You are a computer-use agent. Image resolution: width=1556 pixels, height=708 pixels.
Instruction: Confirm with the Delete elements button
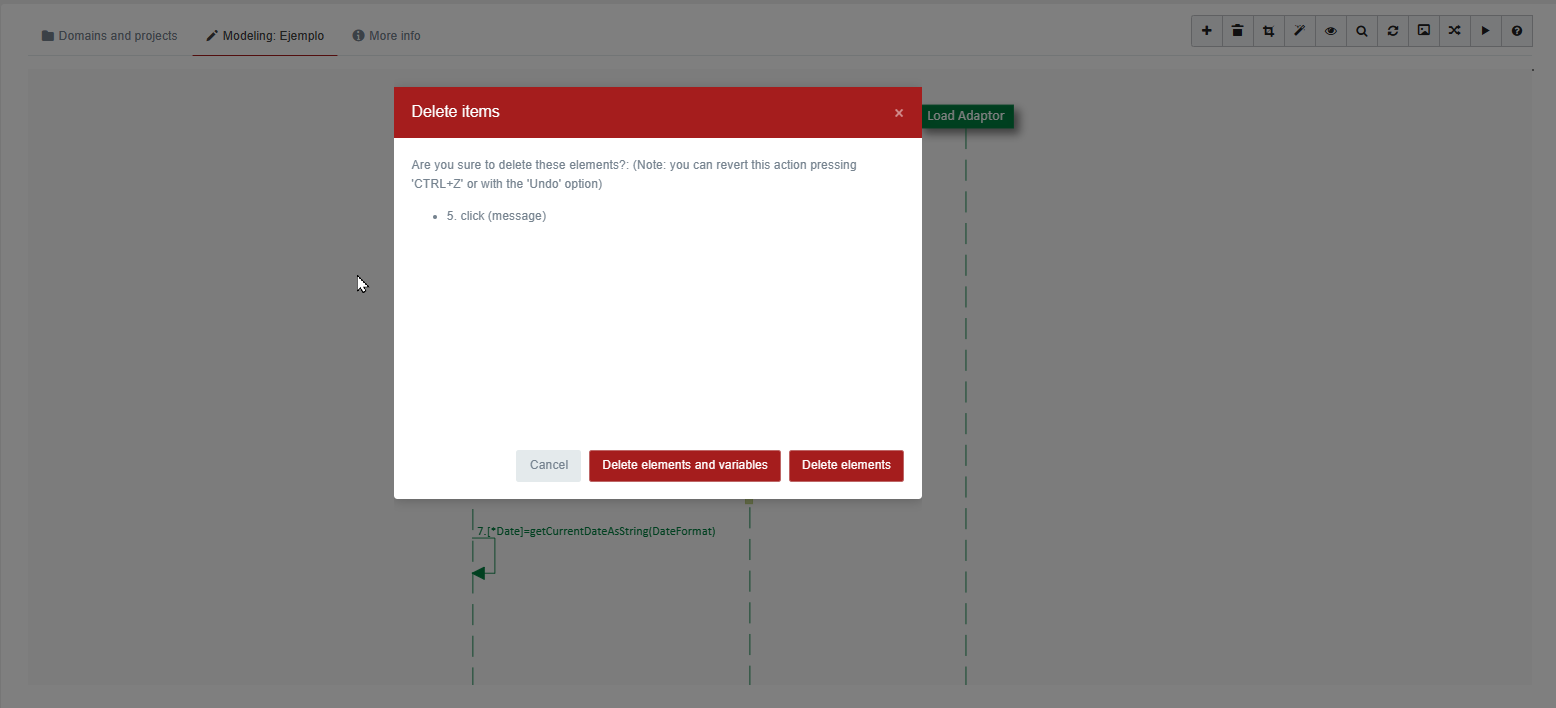(846, 465)
